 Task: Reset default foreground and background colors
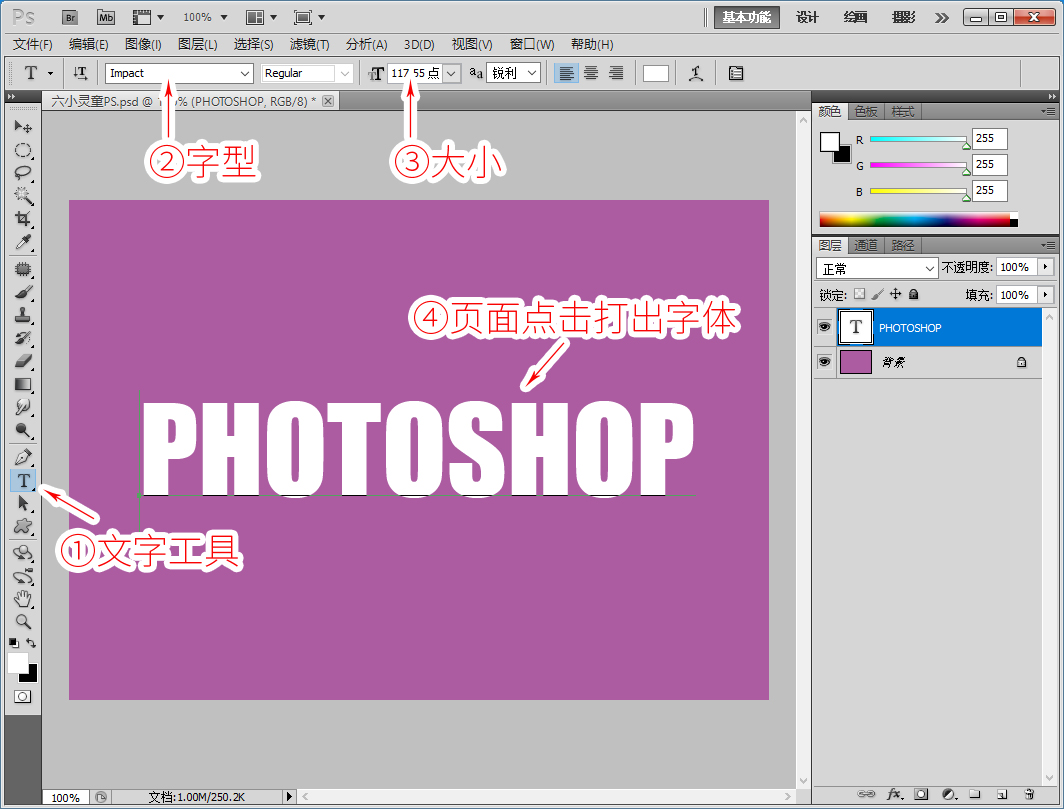click(x=14, y=643)
